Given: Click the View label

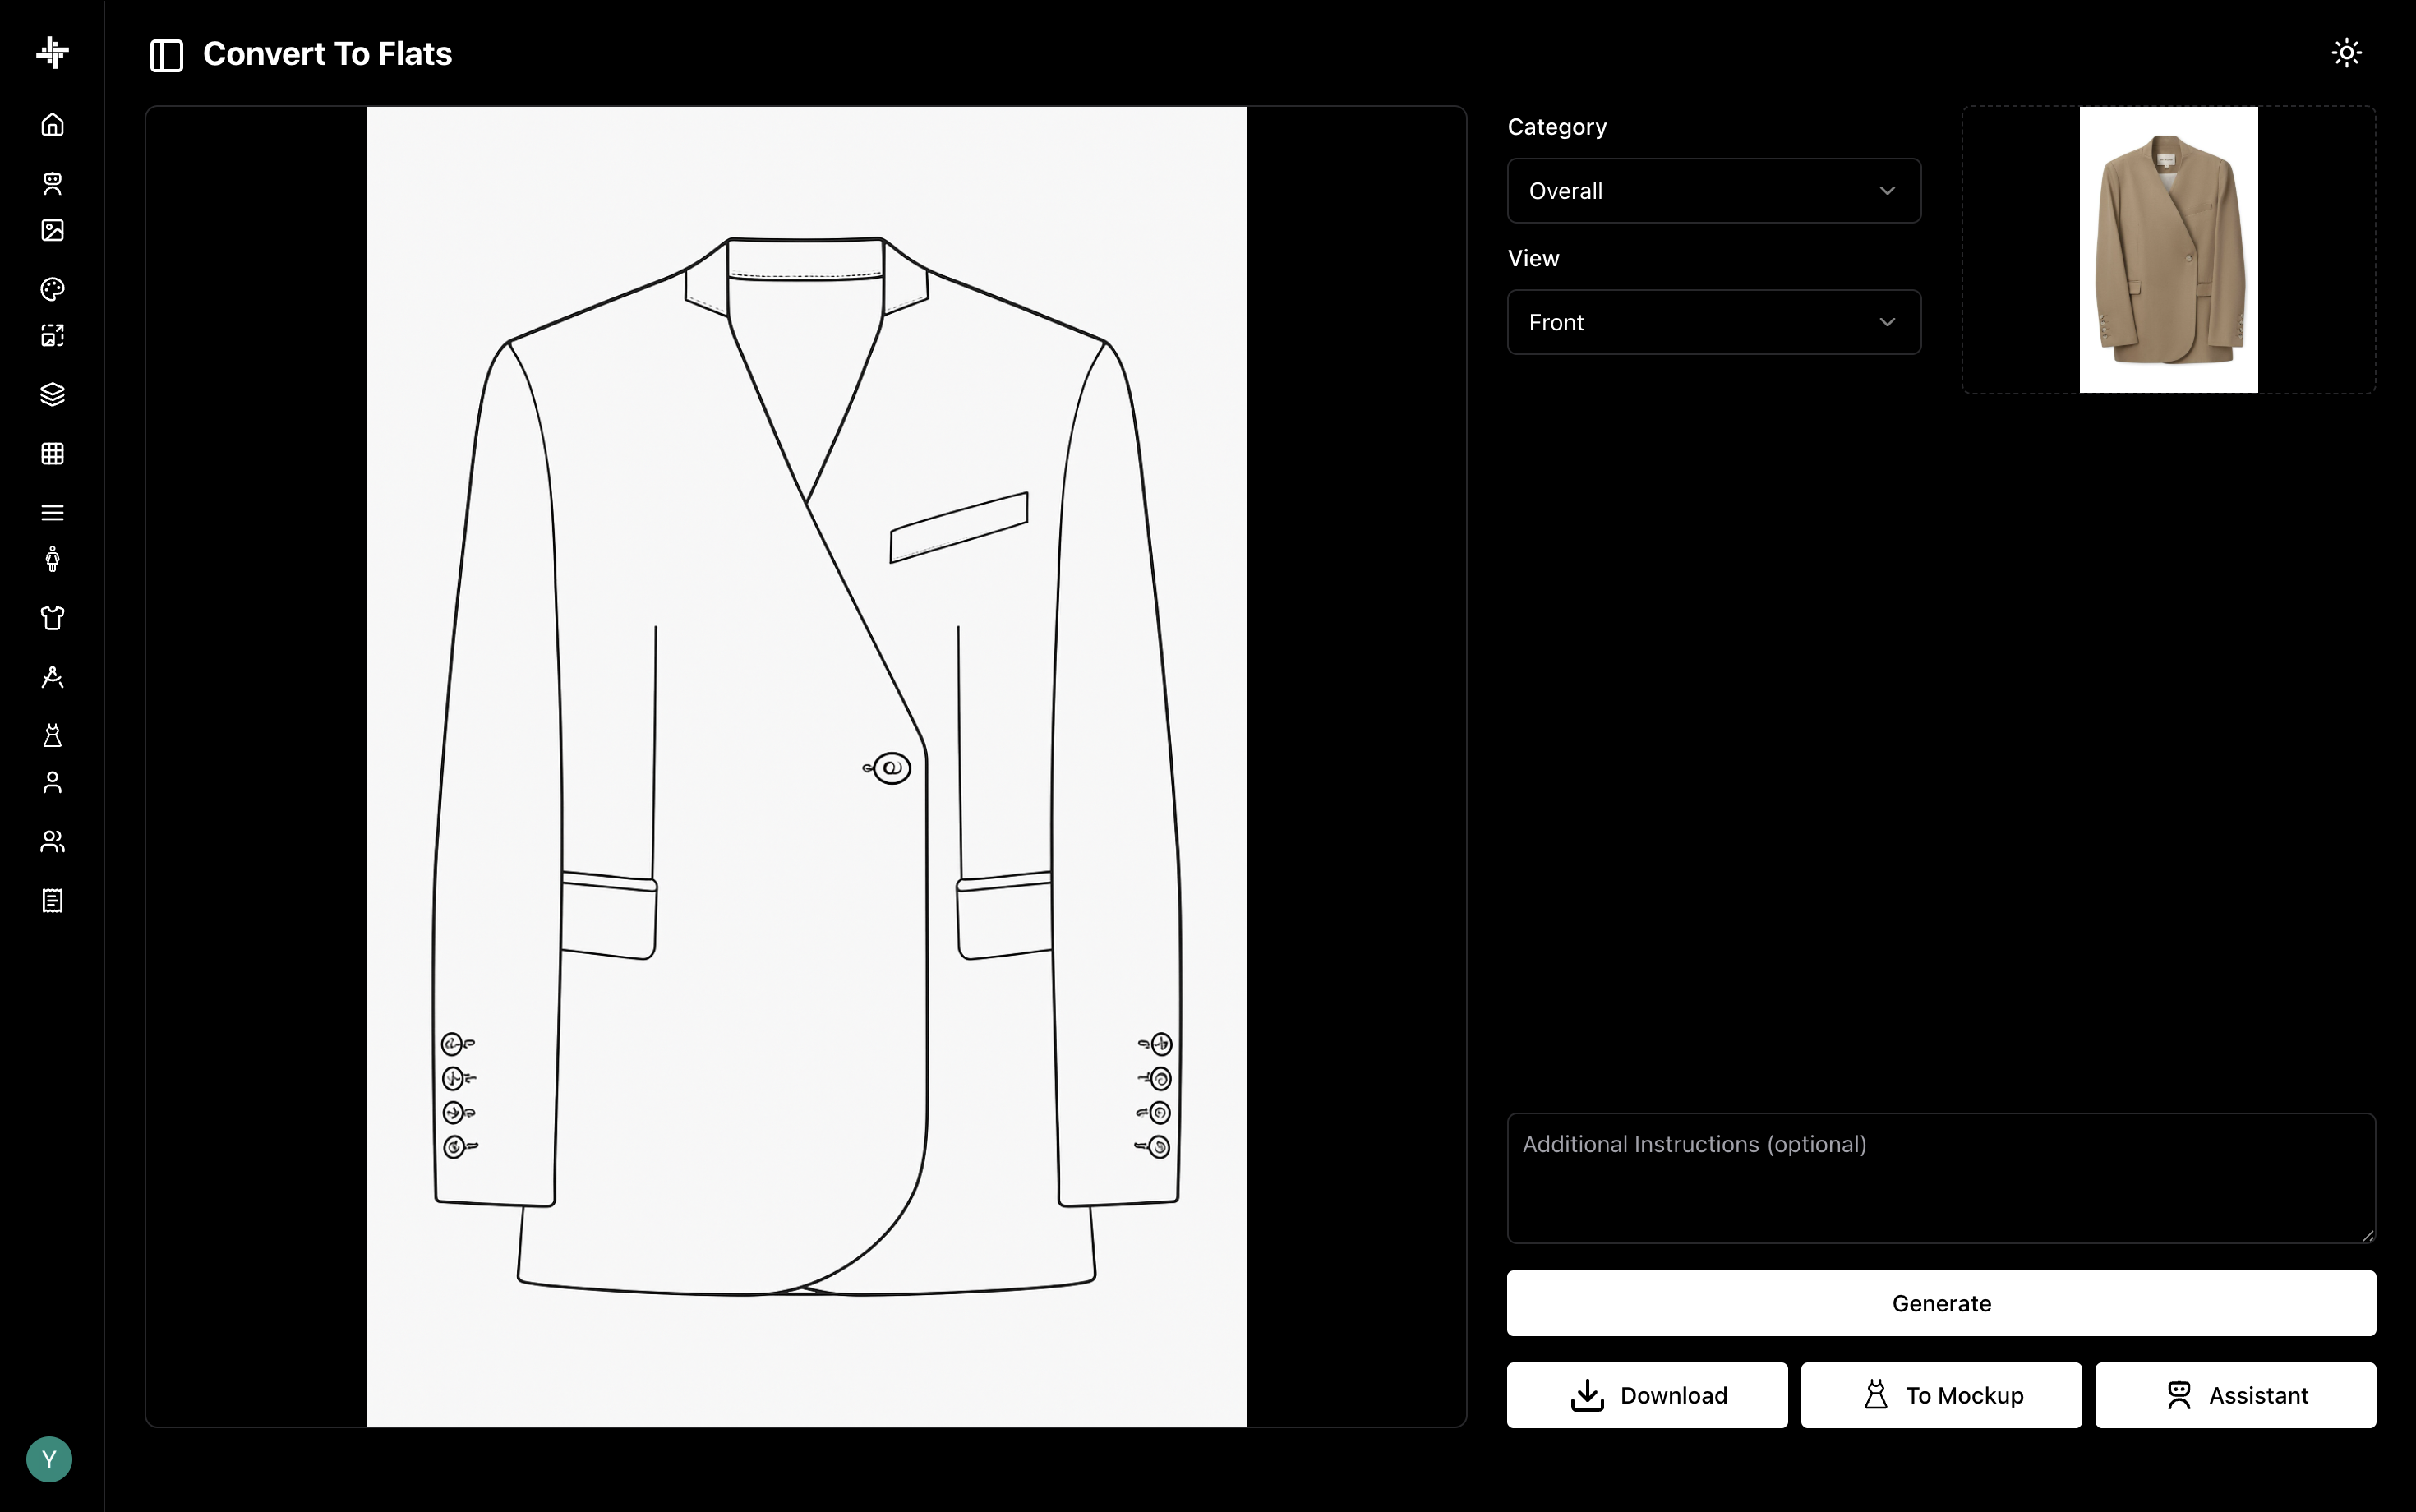Looking at the screenshot, I should tap(1533, 258).
